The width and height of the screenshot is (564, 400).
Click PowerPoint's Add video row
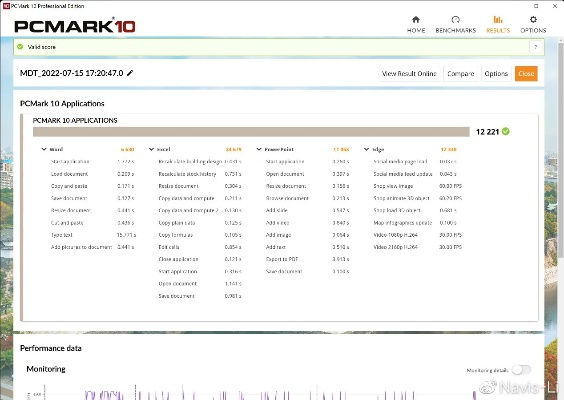tap(307, 223)
